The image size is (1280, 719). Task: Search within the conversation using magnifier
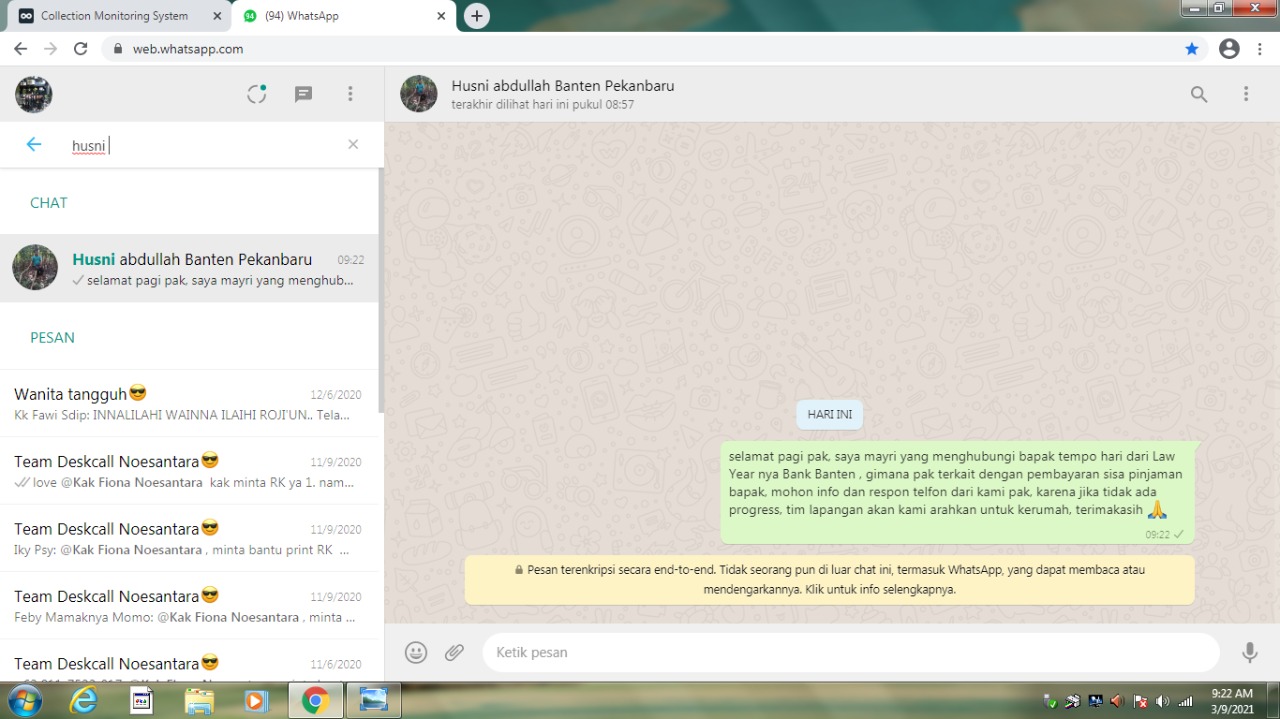tap(1198, 94)
